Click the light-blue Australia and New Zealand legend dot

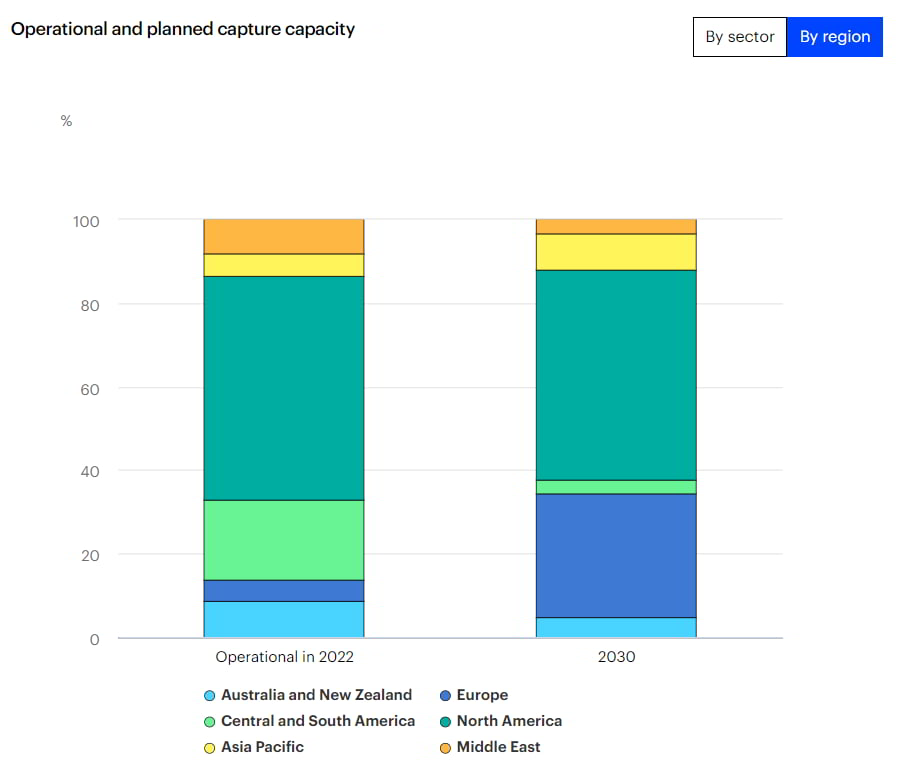(x=209, y=696)
